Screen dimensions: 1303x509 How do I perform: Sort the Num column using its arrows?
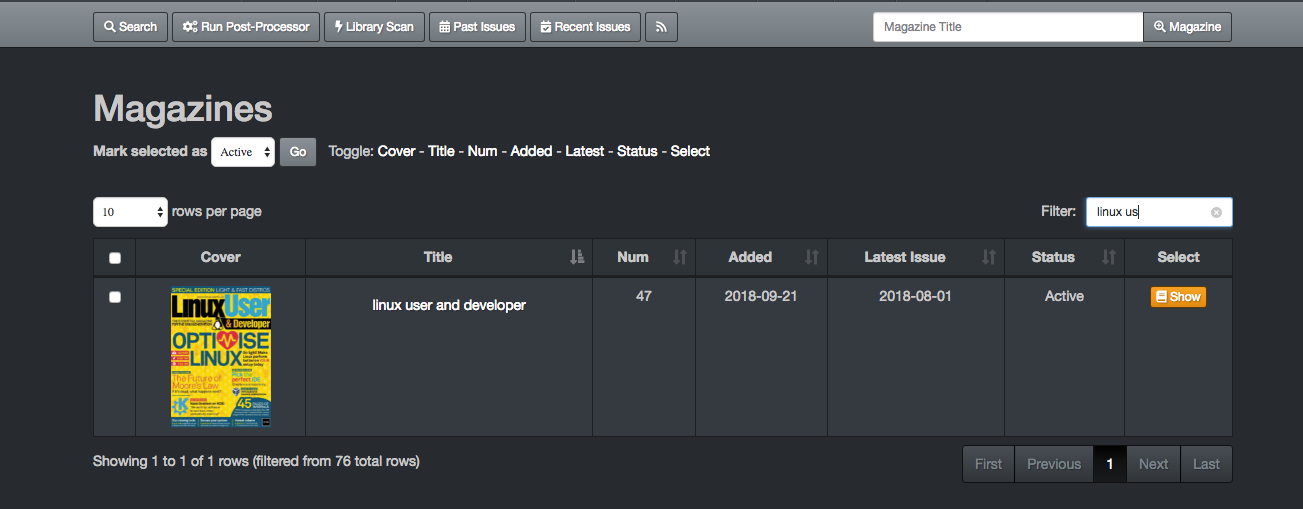(680, 257)
